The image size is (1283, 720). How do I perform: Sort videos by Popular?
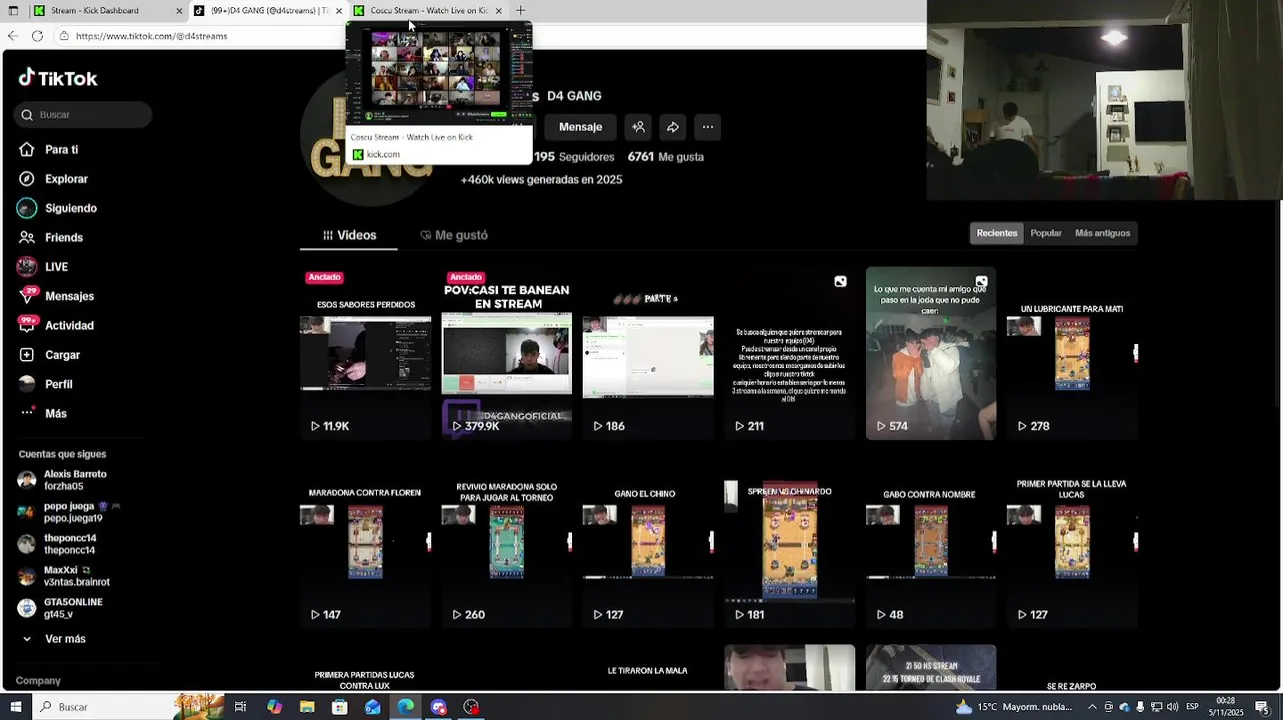[1046, 233]
